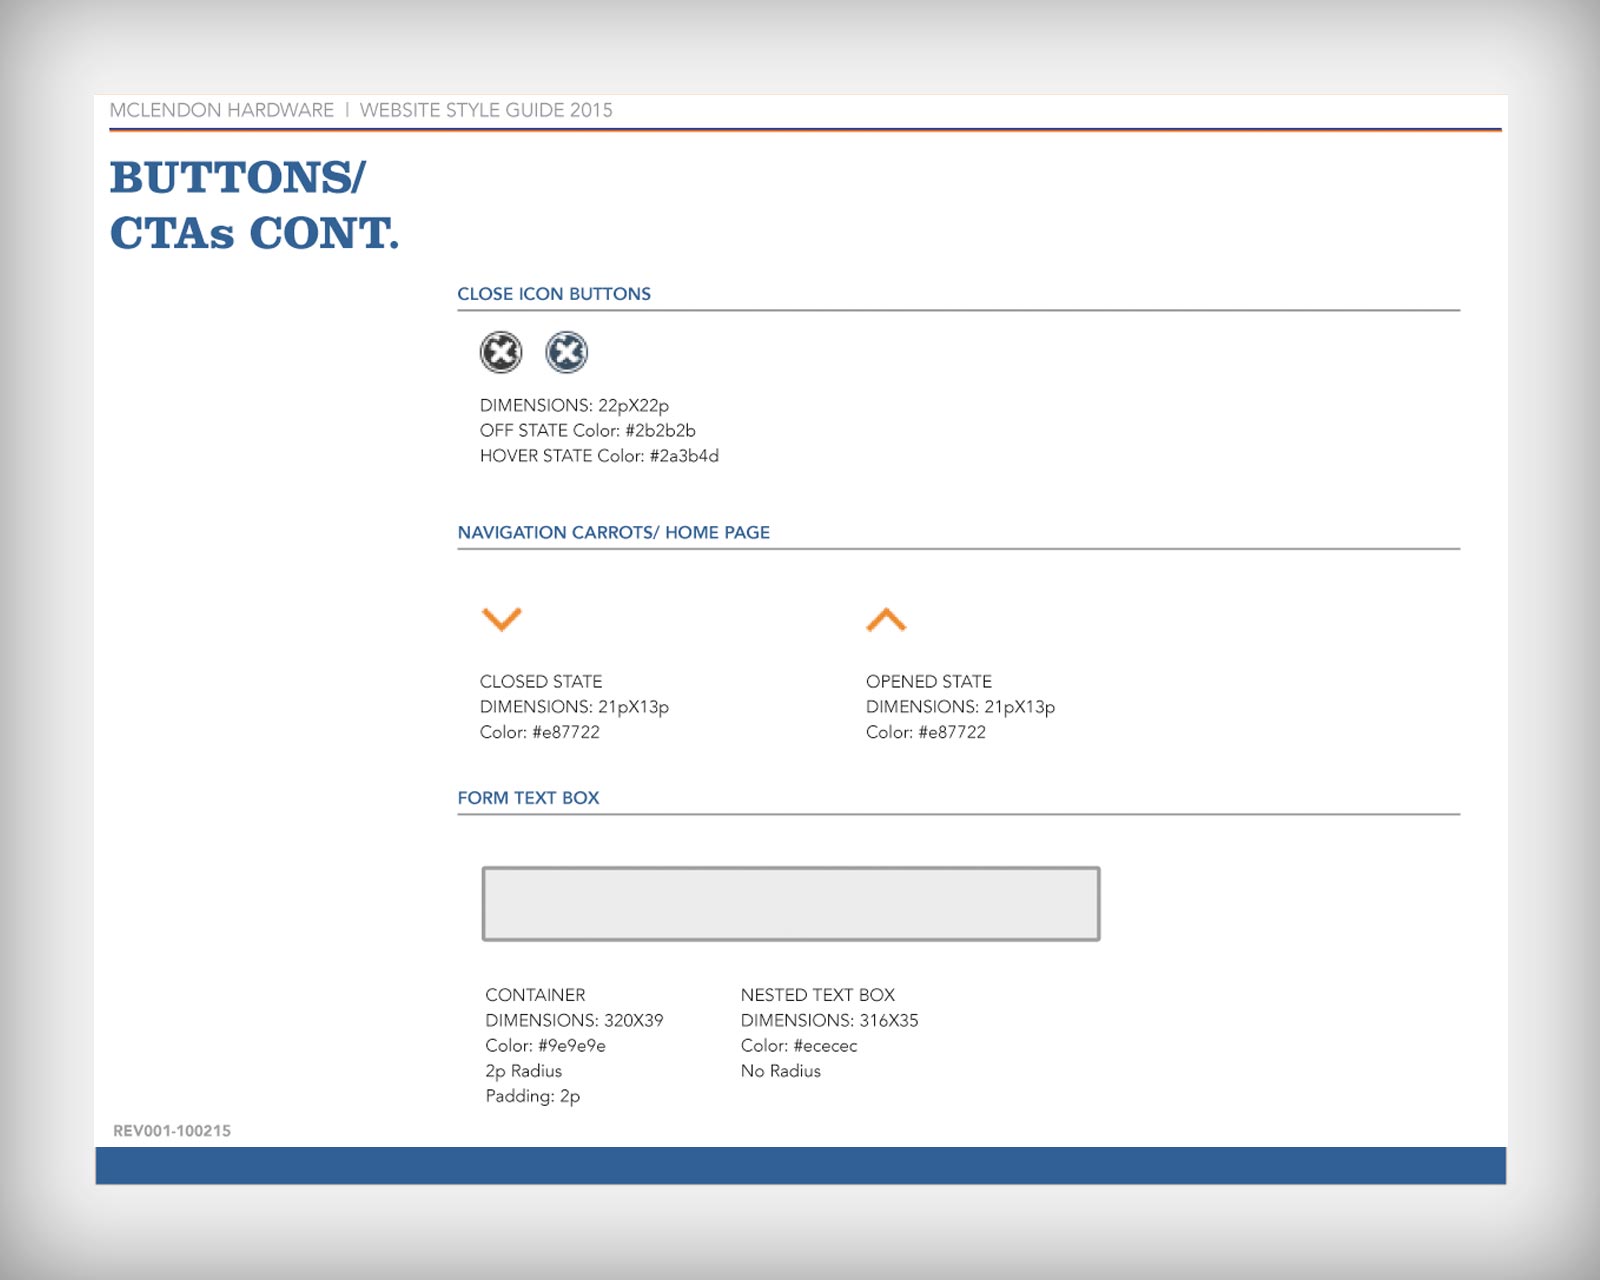
Task: Click '2p Radius' text
Action: tap(523, 1071)
